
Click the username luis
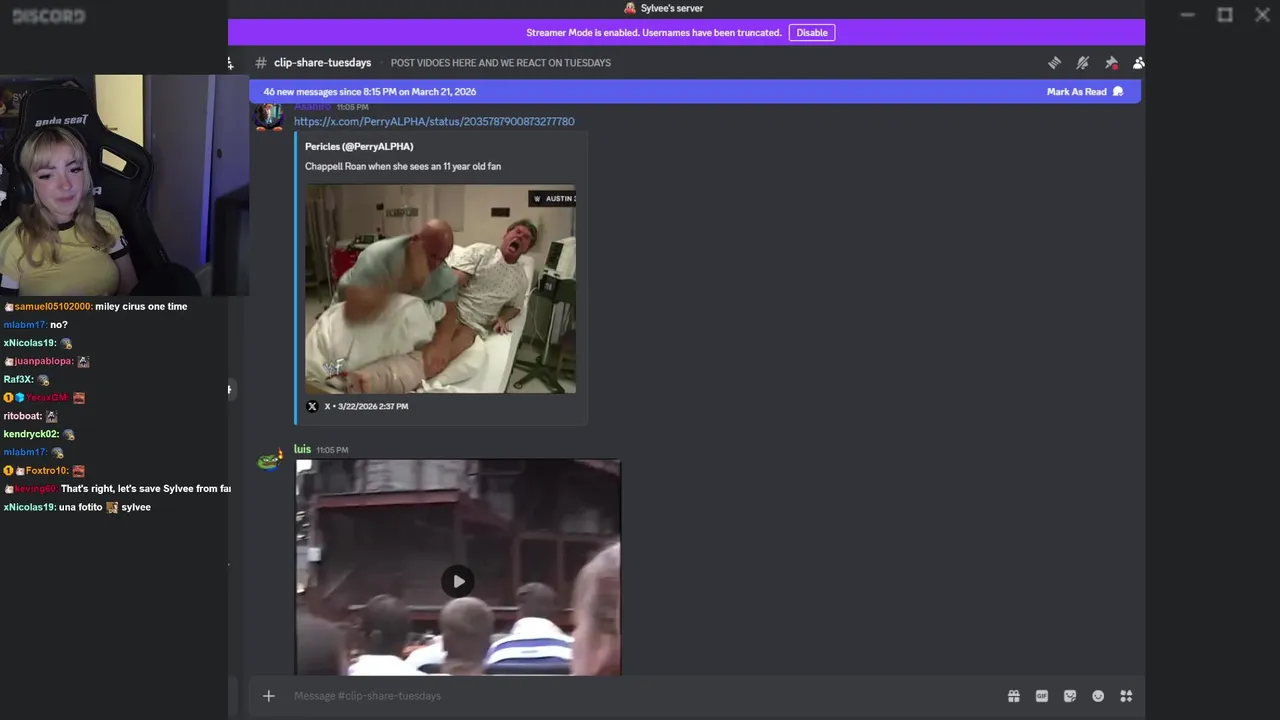click(302, 449)
